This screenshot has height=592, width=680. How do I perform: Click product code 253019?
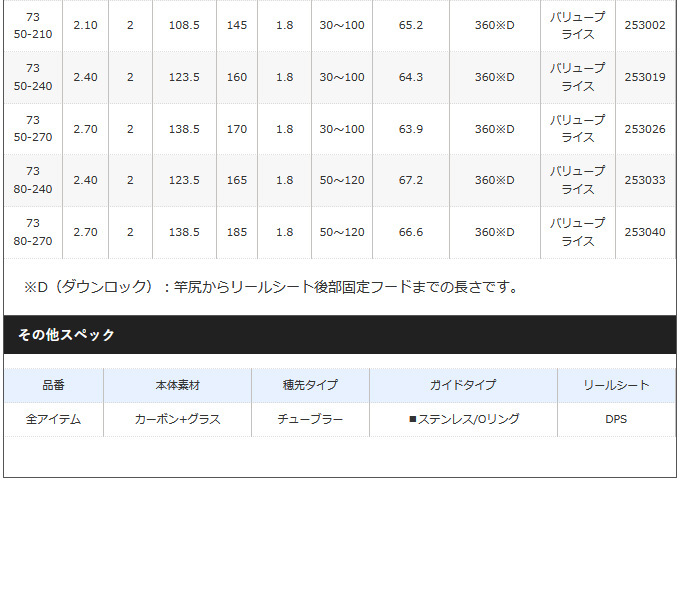(645, 77)
